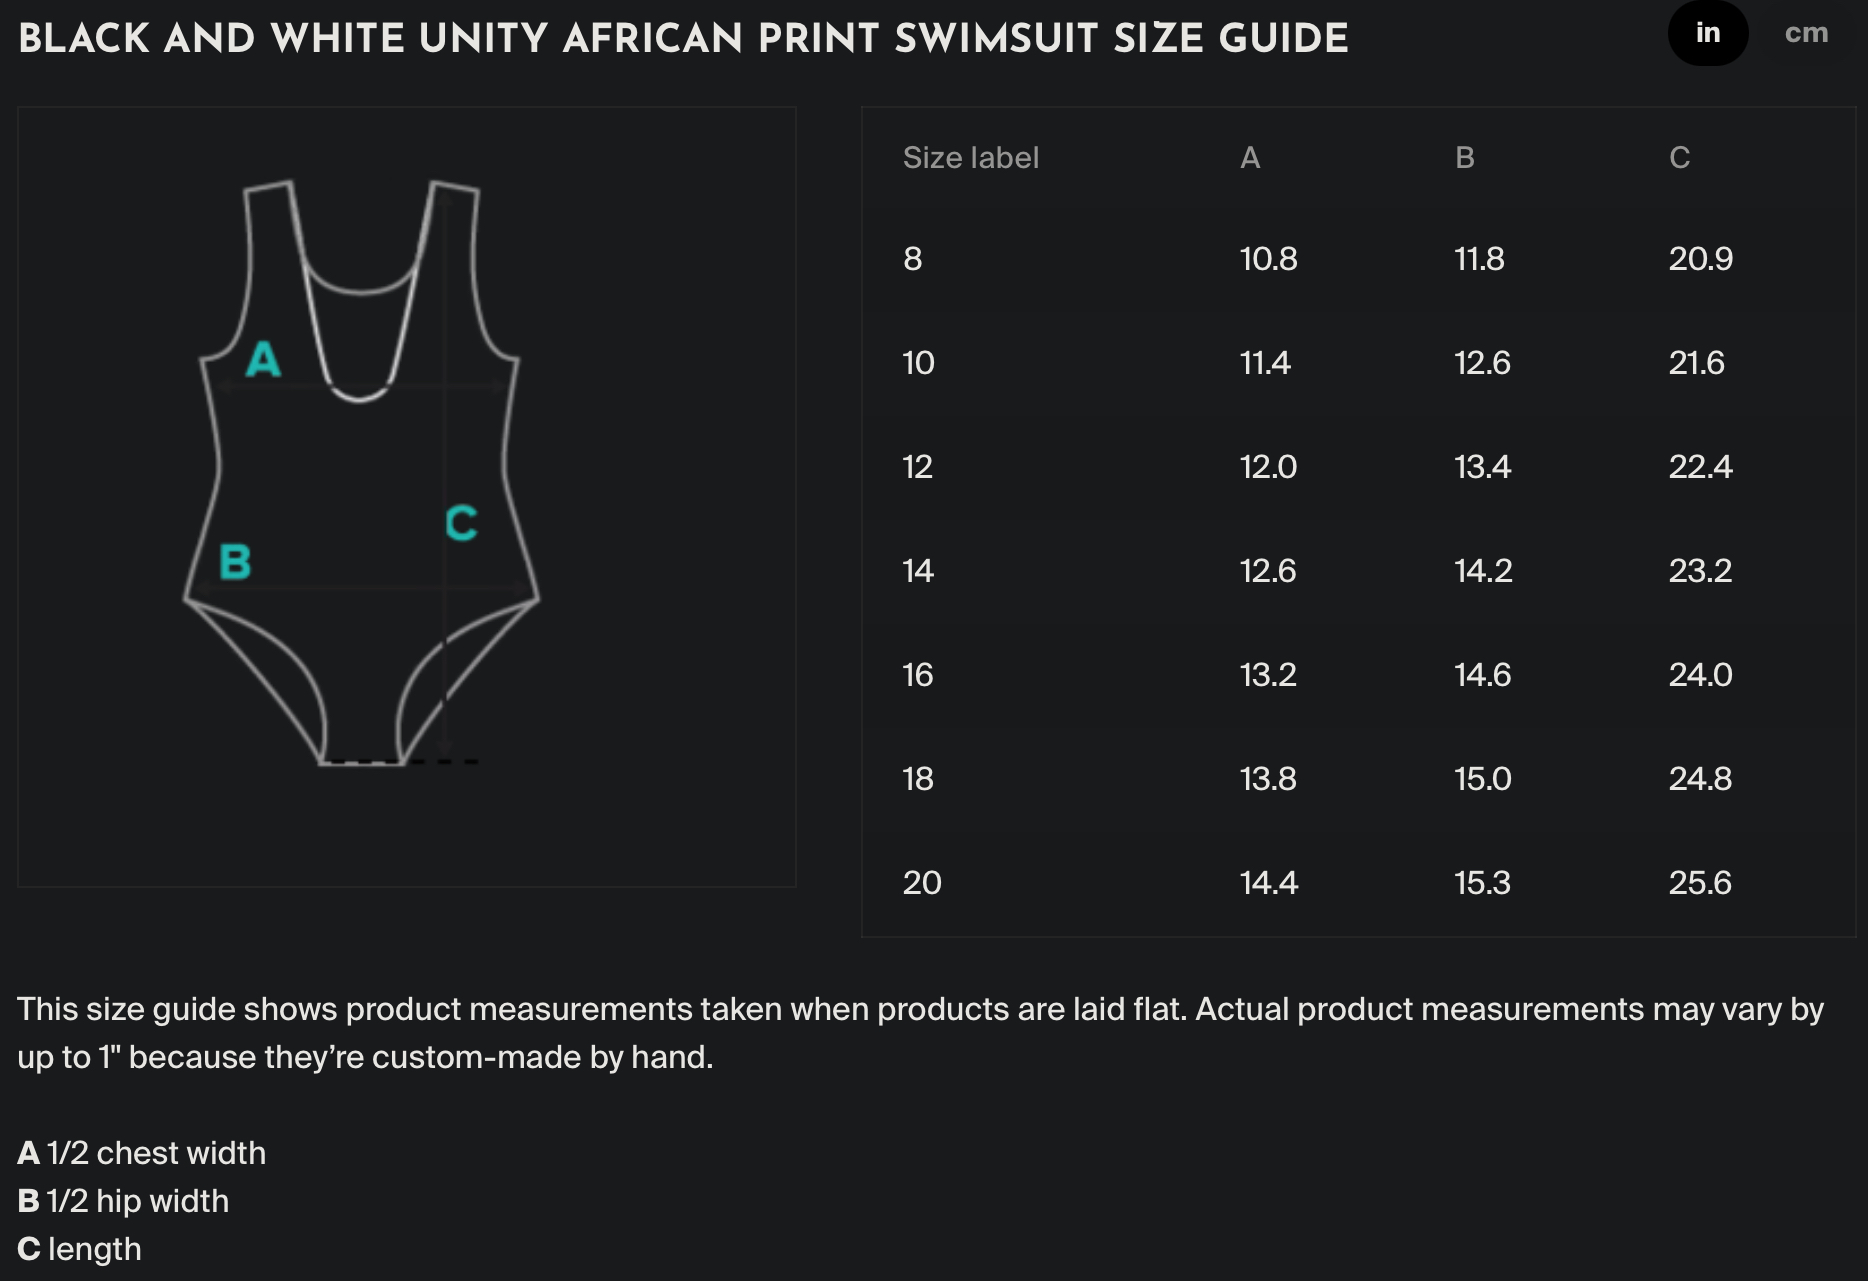The width and height of the screenshot is (1868, 1281).
Task: Click the teal A marker on diagram
Action: (263, 360)
